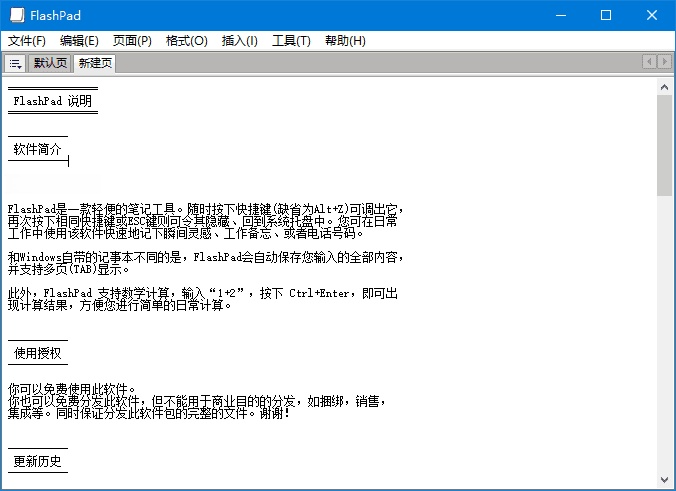Click the vertical scrollbar up arrow

(x=665, y=86)
